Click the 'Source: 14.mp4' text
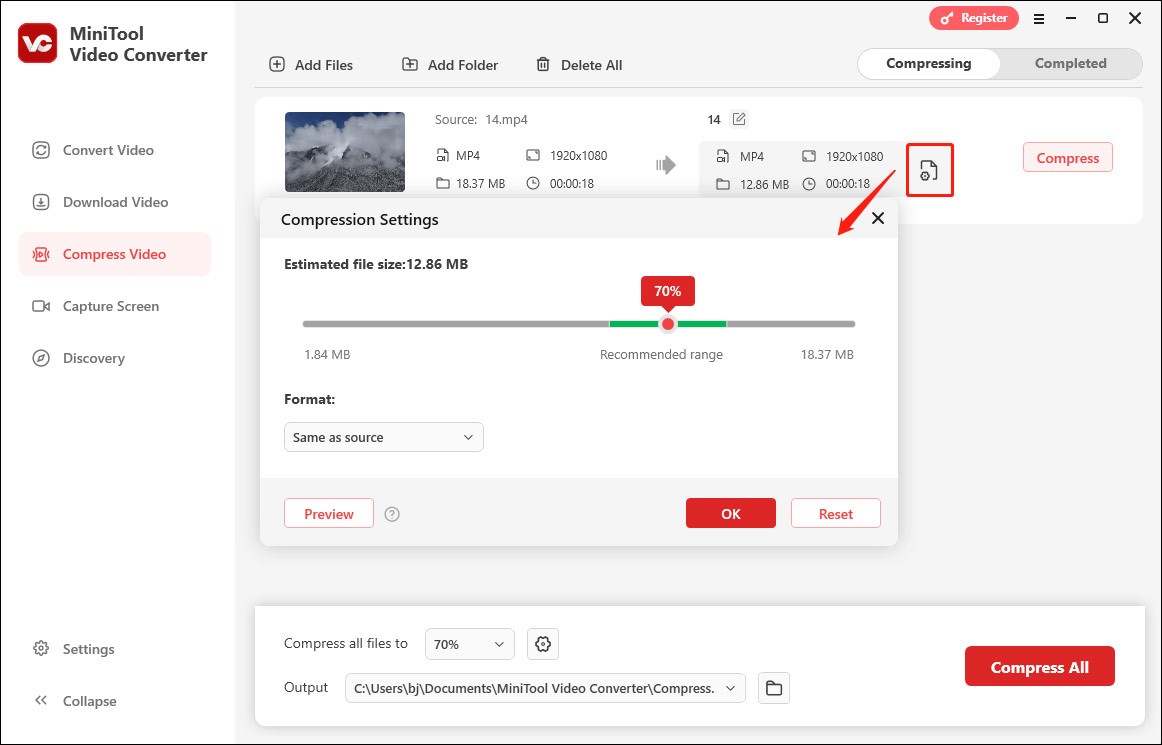This screenshot has height=745, width=1162. [x=481, y=119]
